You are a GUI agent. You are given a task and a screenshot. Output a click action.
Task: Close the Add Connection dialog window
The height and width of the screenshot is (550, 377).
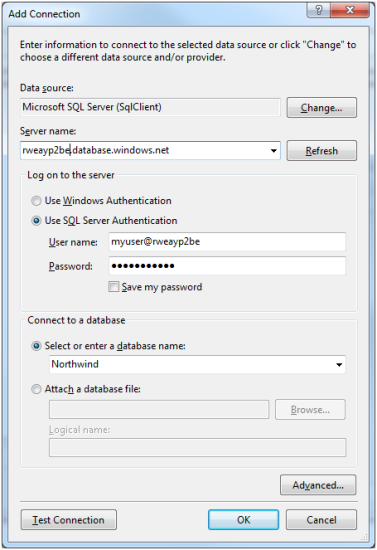click(x=350, y=10)
